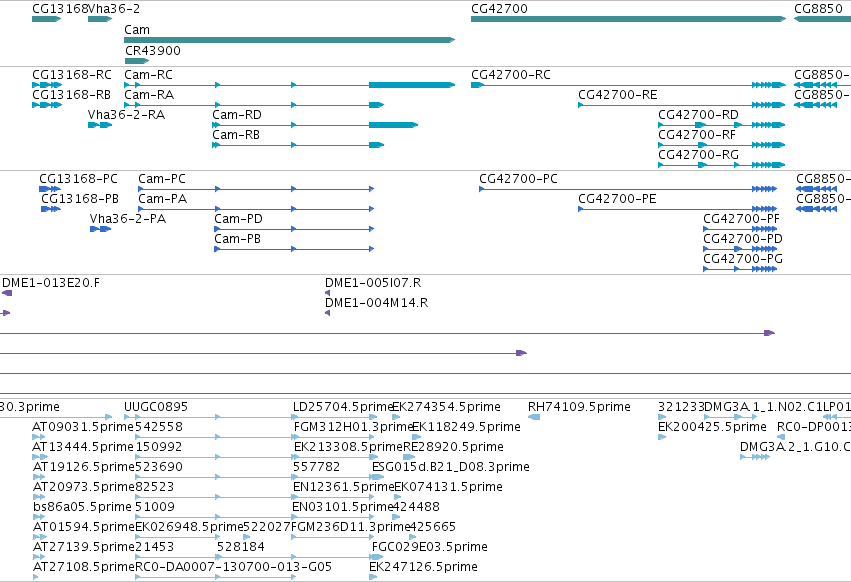
Task: Select the RH74109.5prime EST glyph
Action: pyautogui.click(x=534, y=417)
